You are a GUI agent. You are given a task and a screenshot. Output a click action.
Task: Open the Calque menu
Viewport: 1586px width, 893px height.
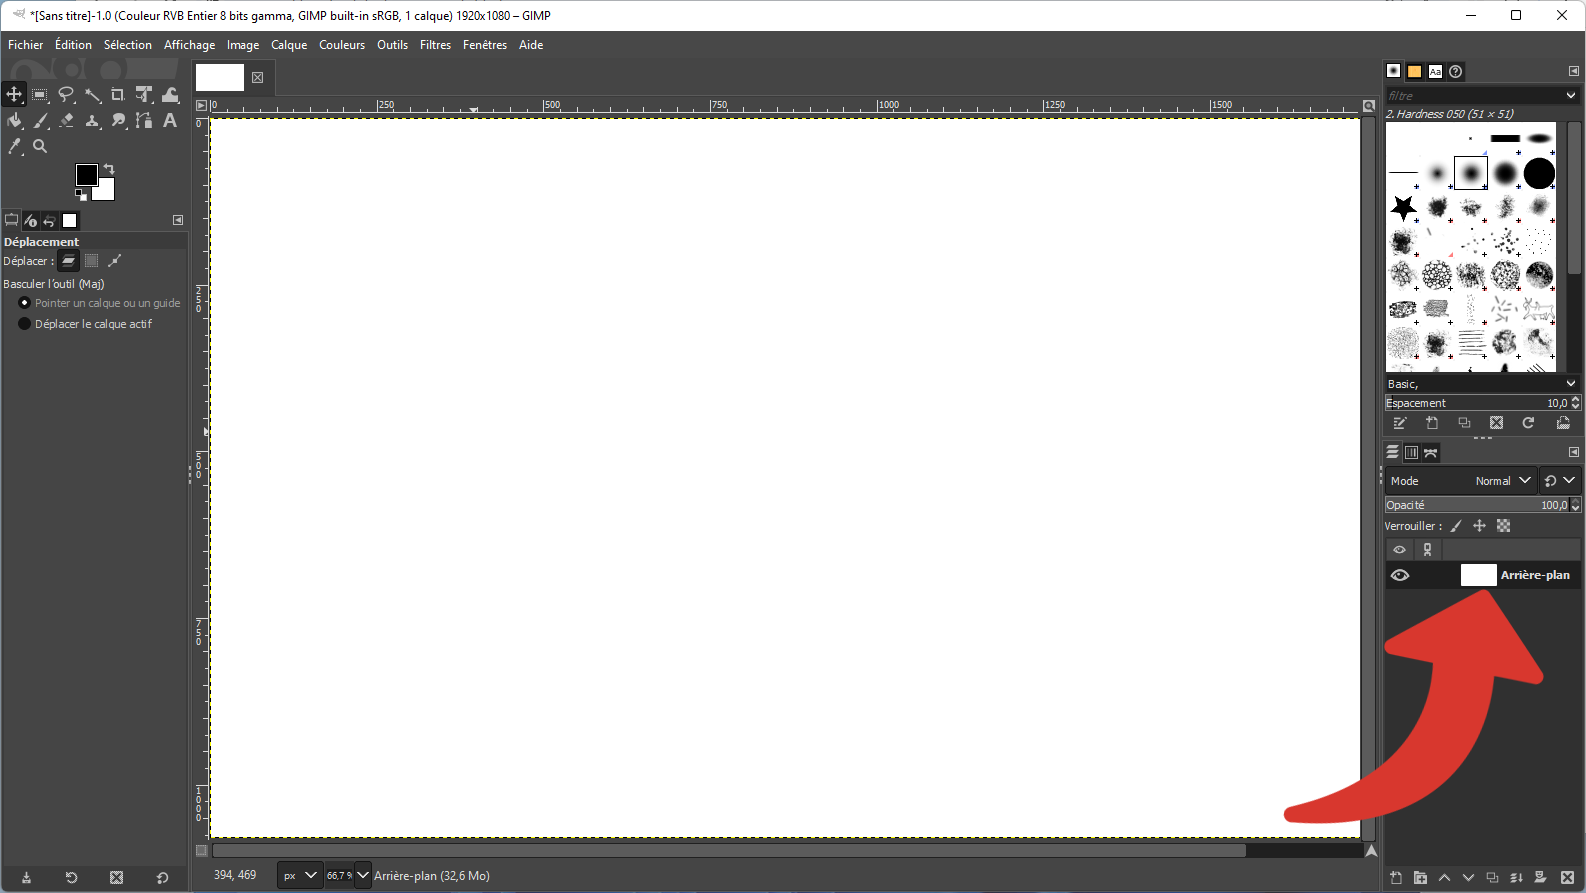(289, 45)
